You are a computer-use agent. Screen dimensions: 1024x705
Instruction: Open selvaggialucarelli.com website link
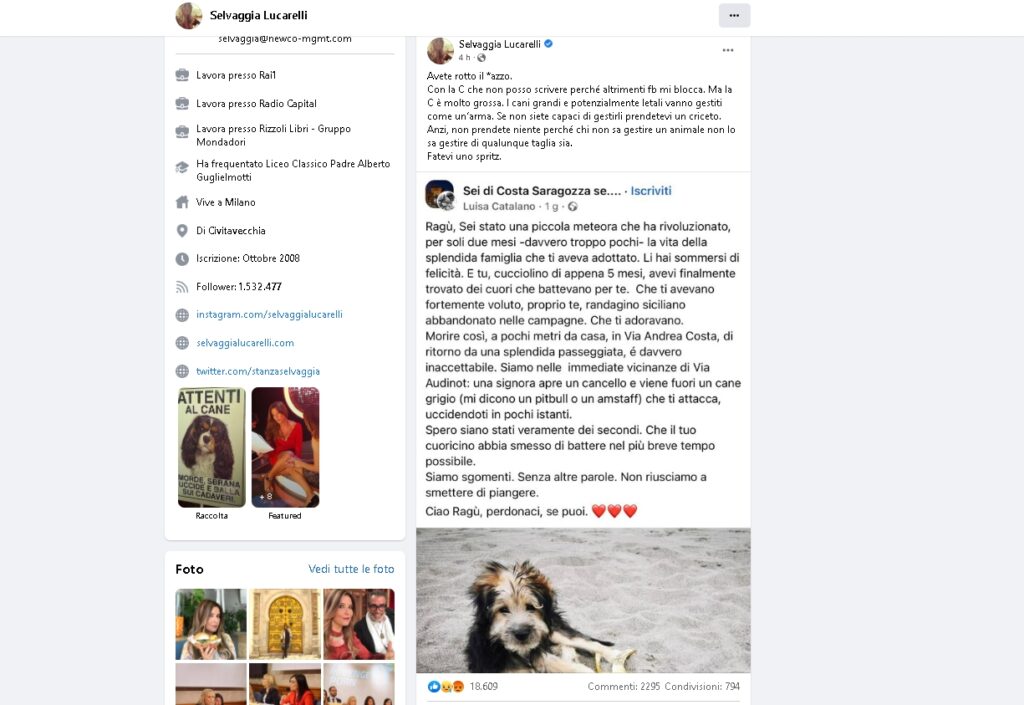click(245, 343)
